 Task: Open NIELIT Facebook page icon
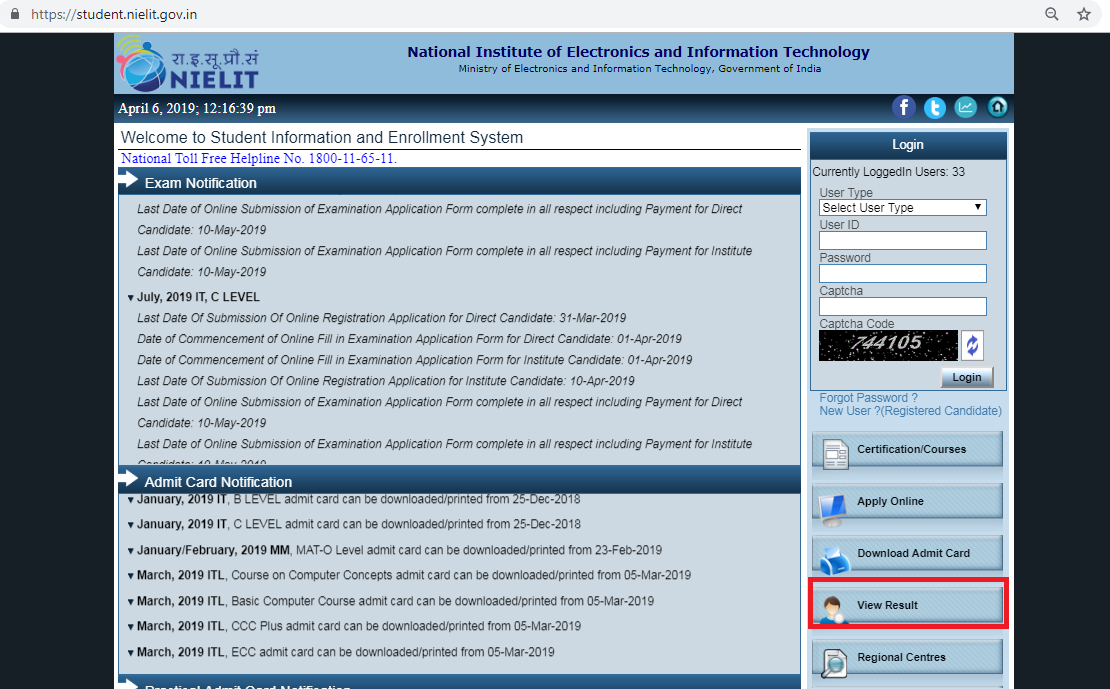pos(903,108)
